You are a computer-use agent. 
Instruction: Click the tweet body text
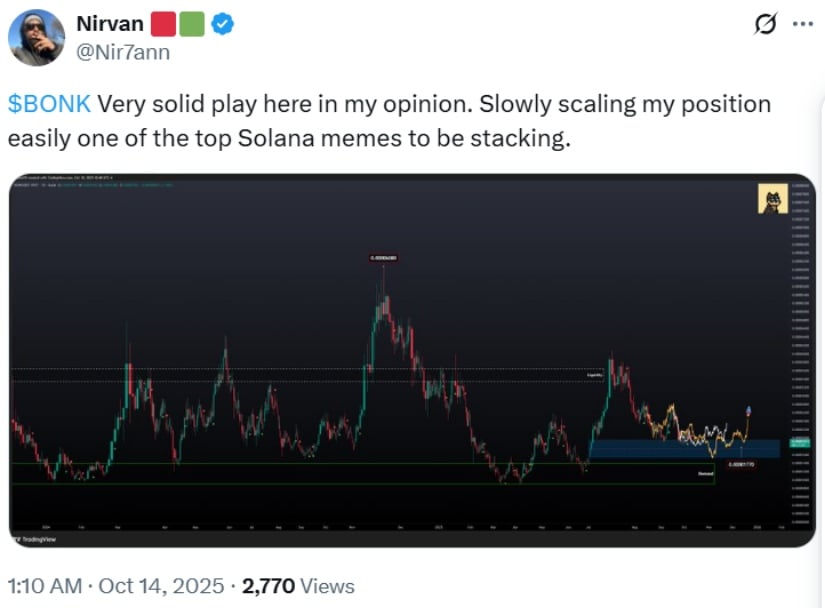[389, 120]
